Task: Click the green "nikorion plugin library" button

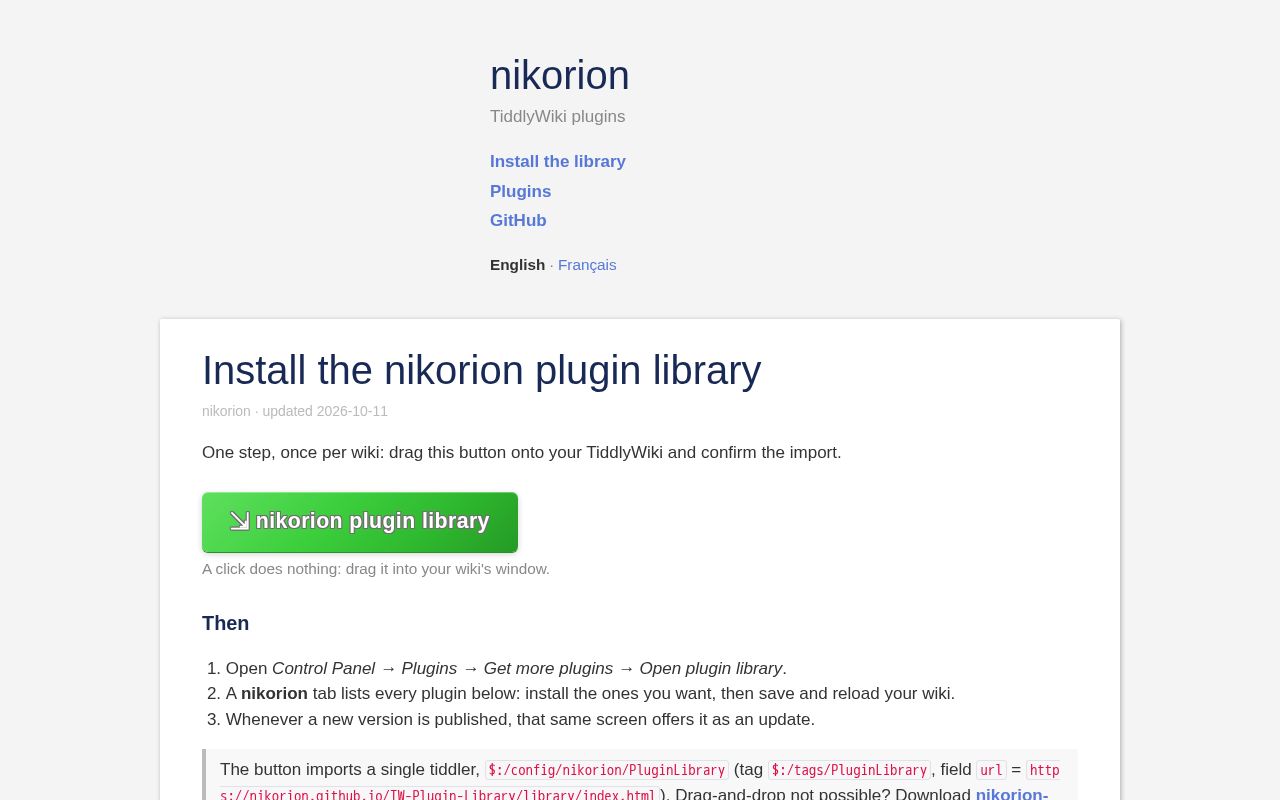Action: tap(360, 522)
